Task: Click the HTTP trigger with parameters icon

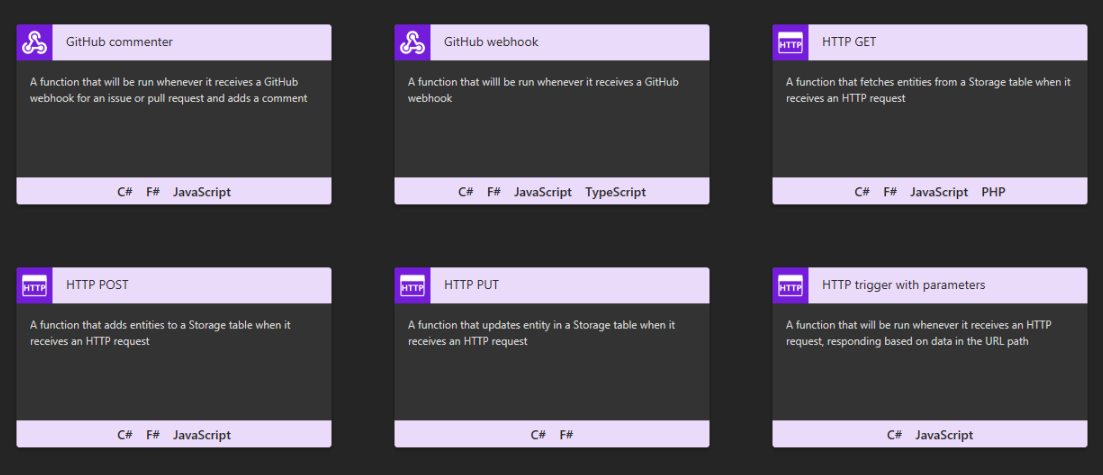Action: coord(790,286)
